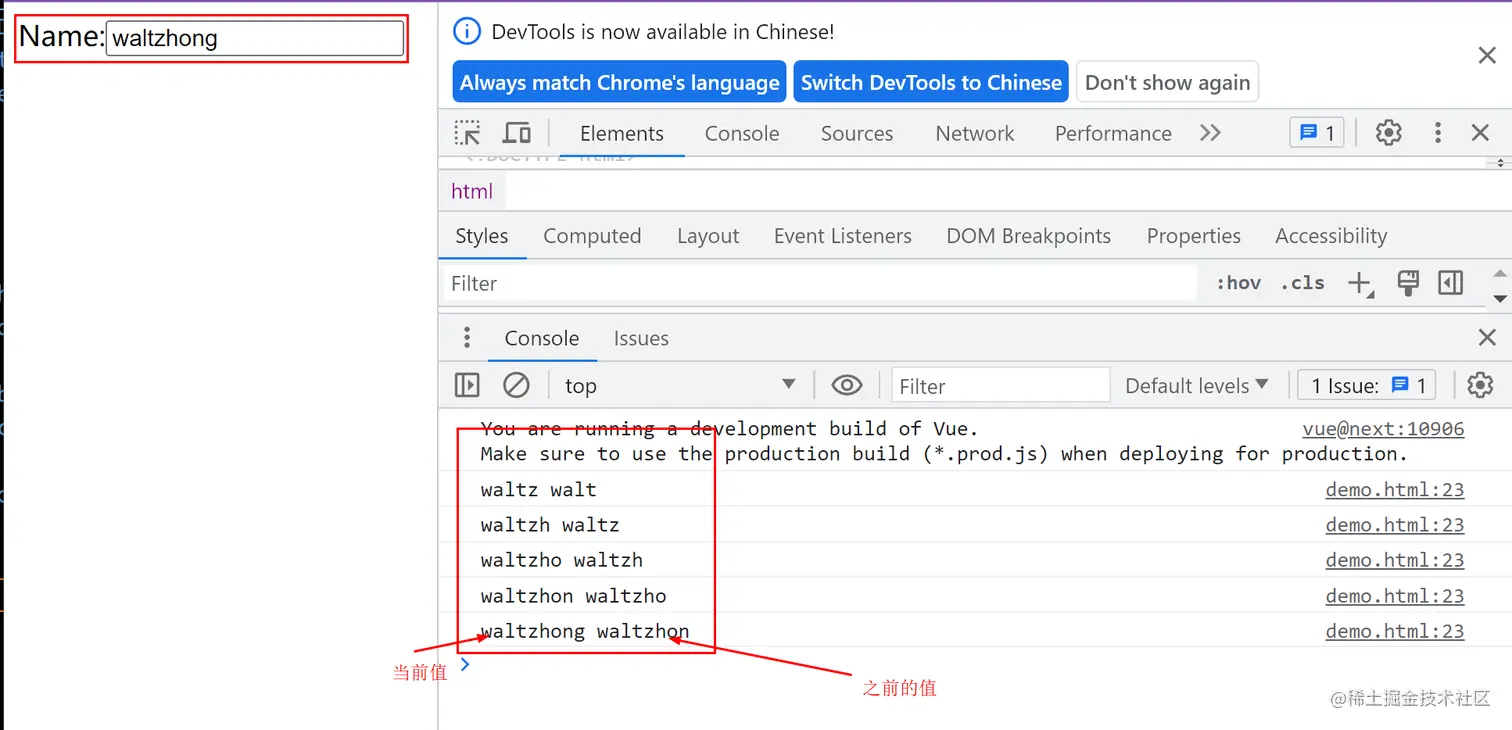Click the console Filter input field
This screenshot has height=730, width=1512.
tap(1000, 386)
